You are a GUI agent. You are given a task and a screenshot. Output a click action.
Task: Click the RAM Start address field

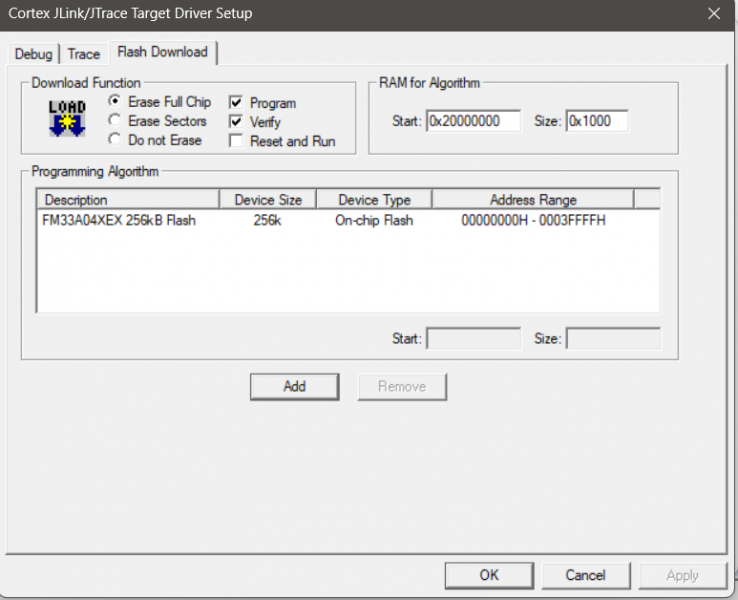[x=473, y=121]
